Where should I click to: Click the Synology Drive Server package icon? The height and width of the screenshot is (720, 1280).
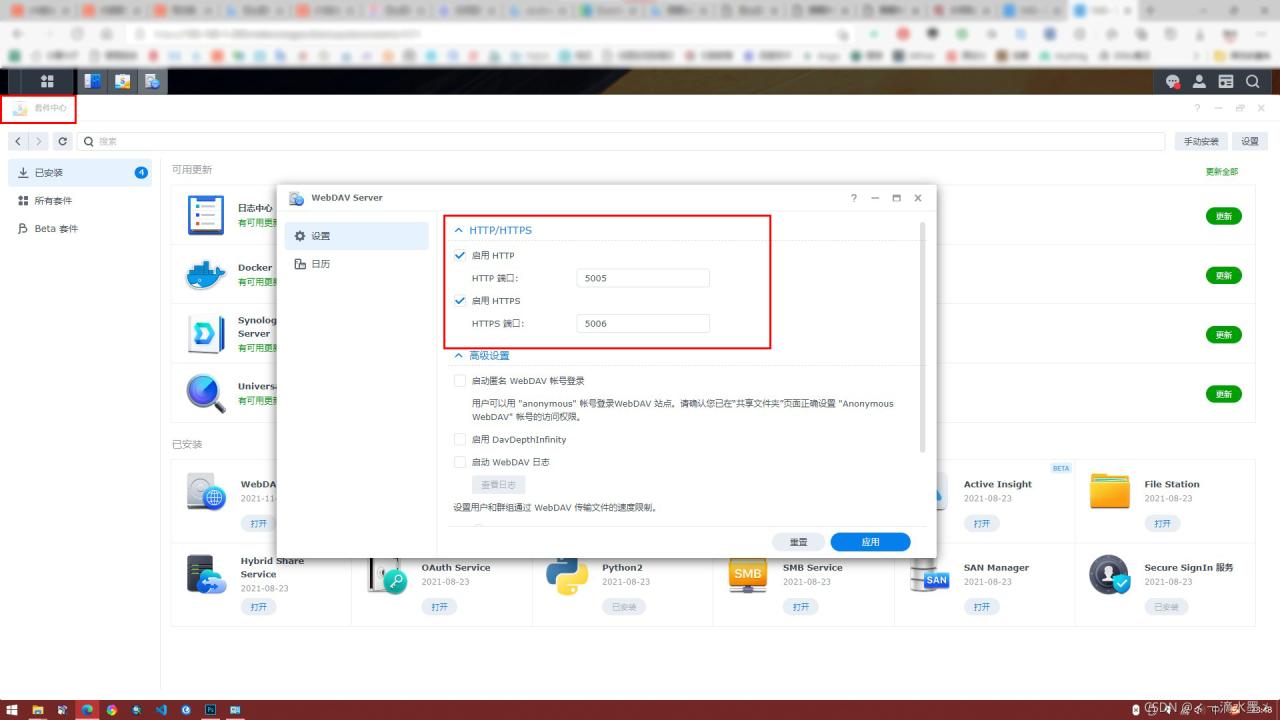[206, 334]
